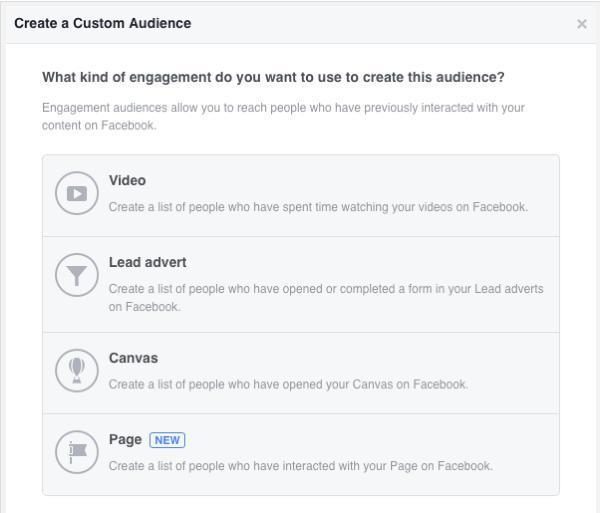Click 'content on Facebook.' in intro text
The width and height of the screenshot is (600, 513).
pyautogui.click(x=99, y=125)
